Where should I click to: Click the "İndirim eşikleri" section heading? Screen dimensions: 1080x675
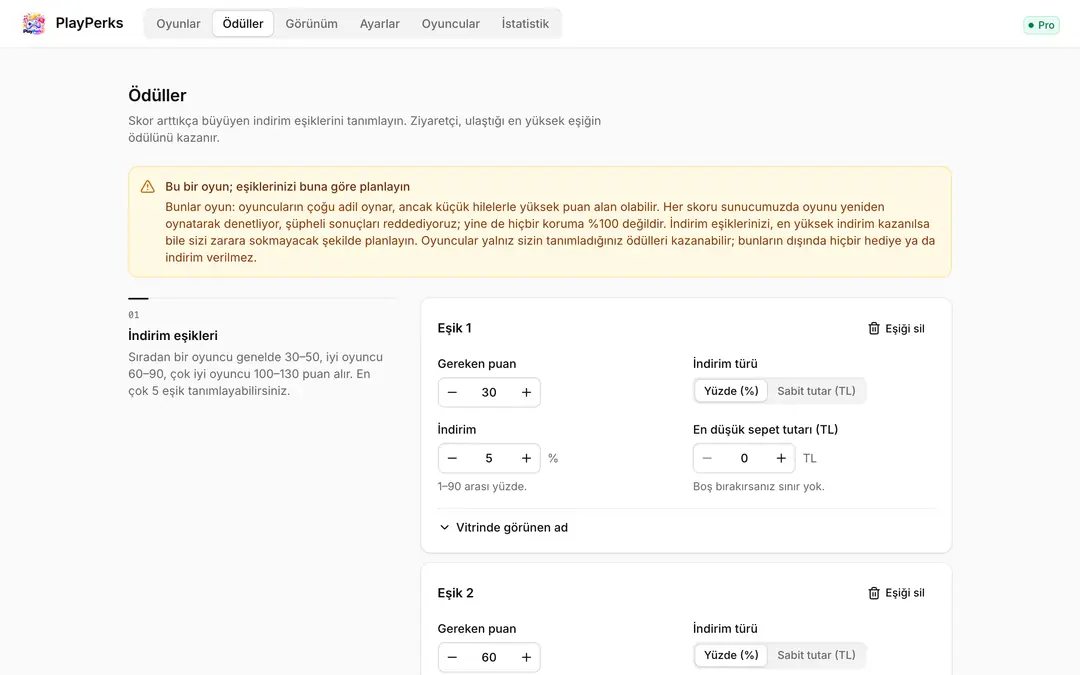[173, 335]
